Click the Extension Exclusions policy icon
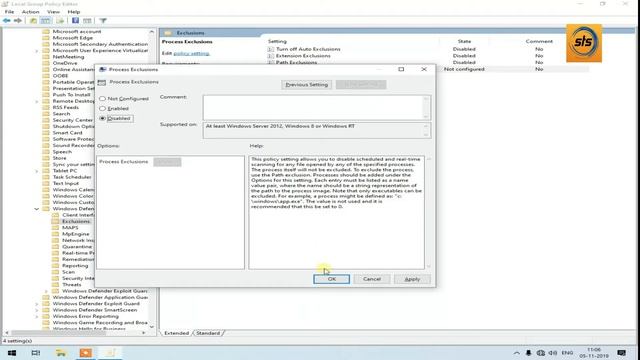This screenshot has width=640, height=360. 271,56
